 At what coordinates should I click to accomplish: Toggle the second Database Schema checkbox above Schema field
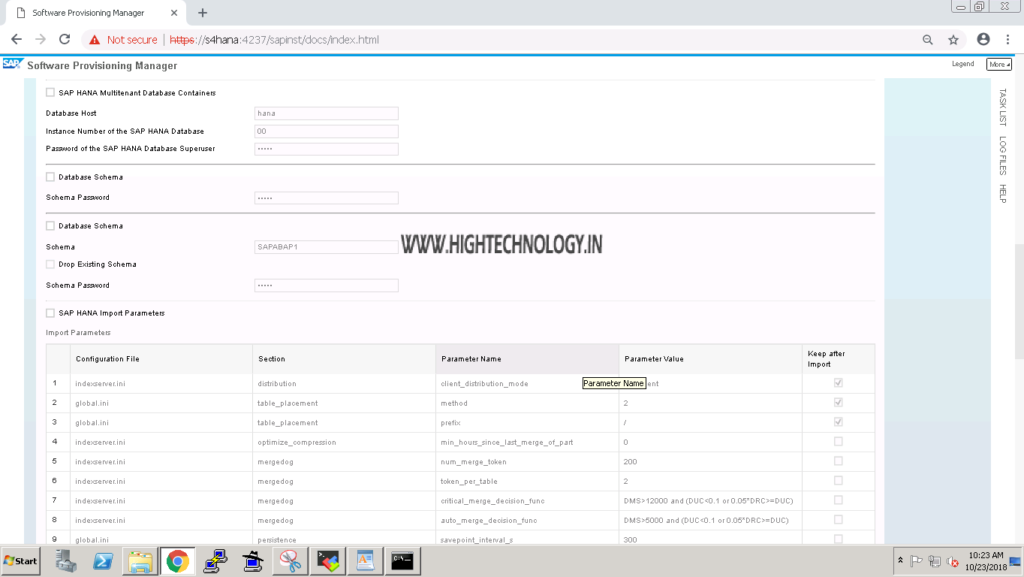[50, 226]
